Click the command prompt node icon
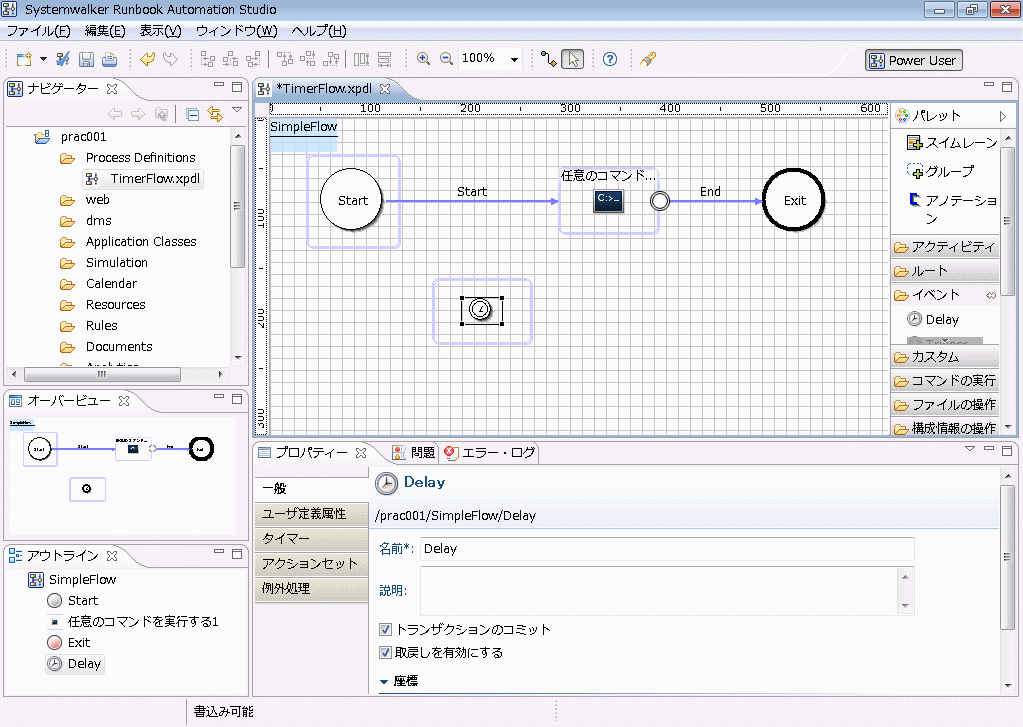 608,201
